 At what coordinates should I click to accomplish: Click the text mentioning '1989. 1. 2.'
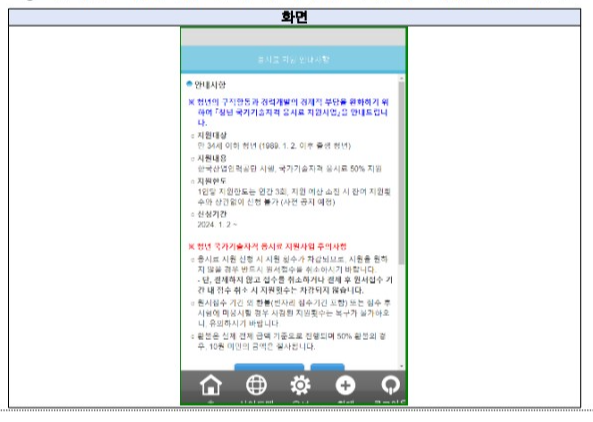click(x=274, y=146)
